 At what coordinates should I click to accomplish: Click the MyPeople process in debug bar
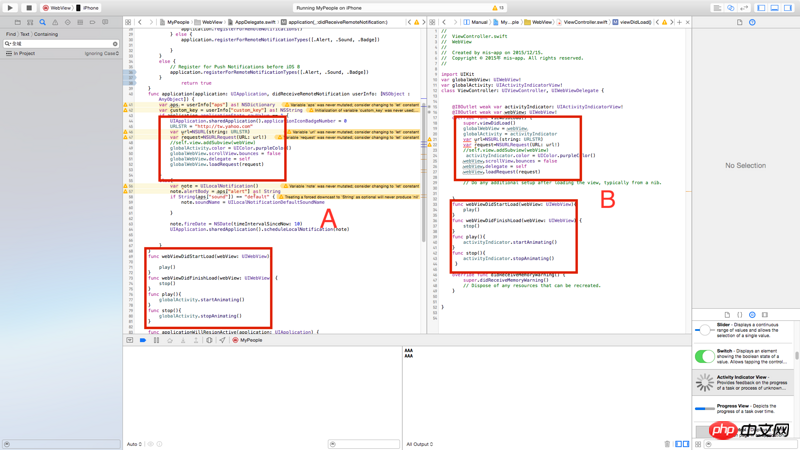pos(247,340)
